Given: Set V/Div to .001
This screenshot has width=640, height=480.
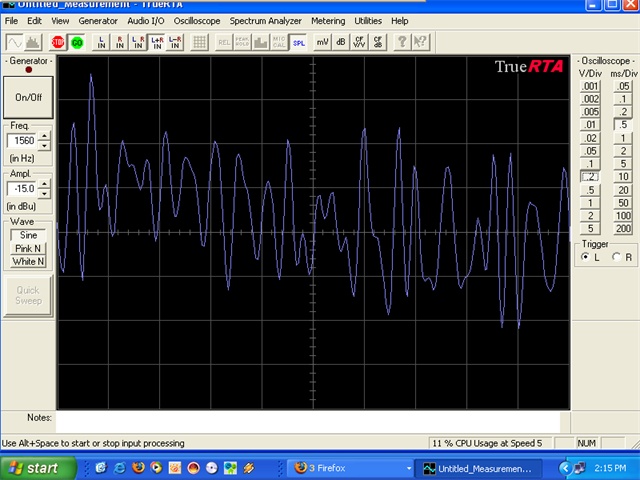Looking at the screenshot, I should pyautogui.click(x=590, y=86).
